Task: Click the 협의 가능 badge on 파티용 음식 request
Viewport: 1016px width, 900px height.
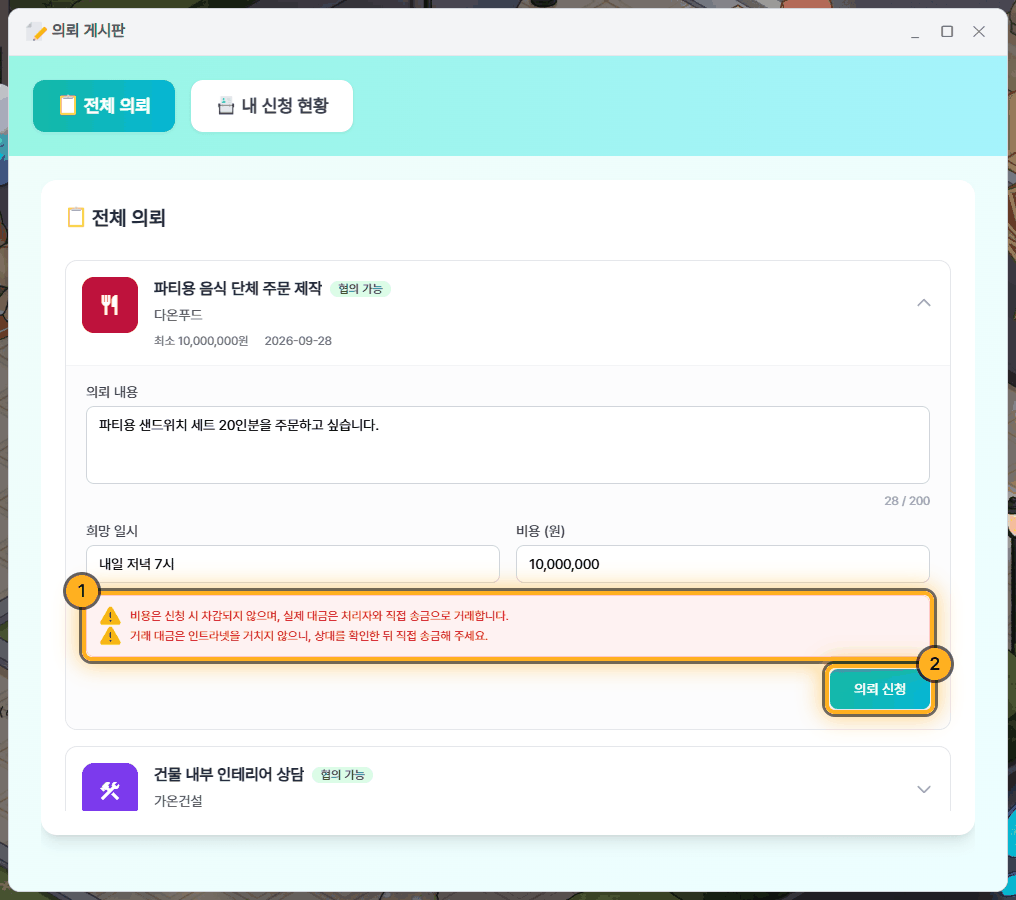Action: click(x=360, y=289)
